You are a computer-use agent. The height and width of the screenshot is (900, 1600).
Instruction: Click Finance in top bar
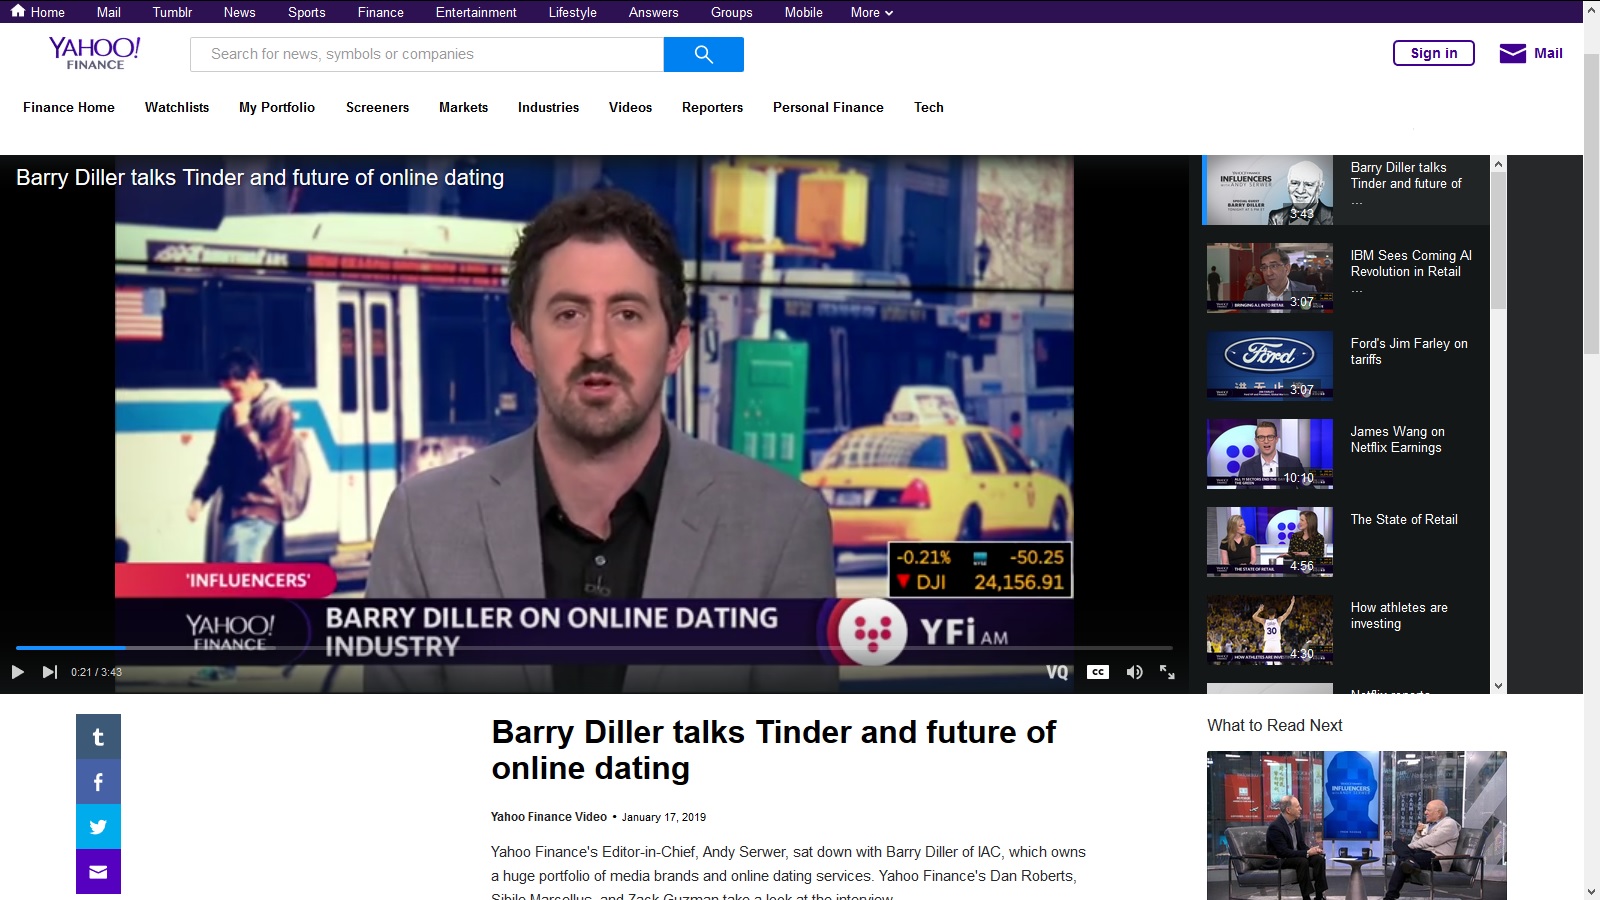pyautogui.click(x=381, y=12)
